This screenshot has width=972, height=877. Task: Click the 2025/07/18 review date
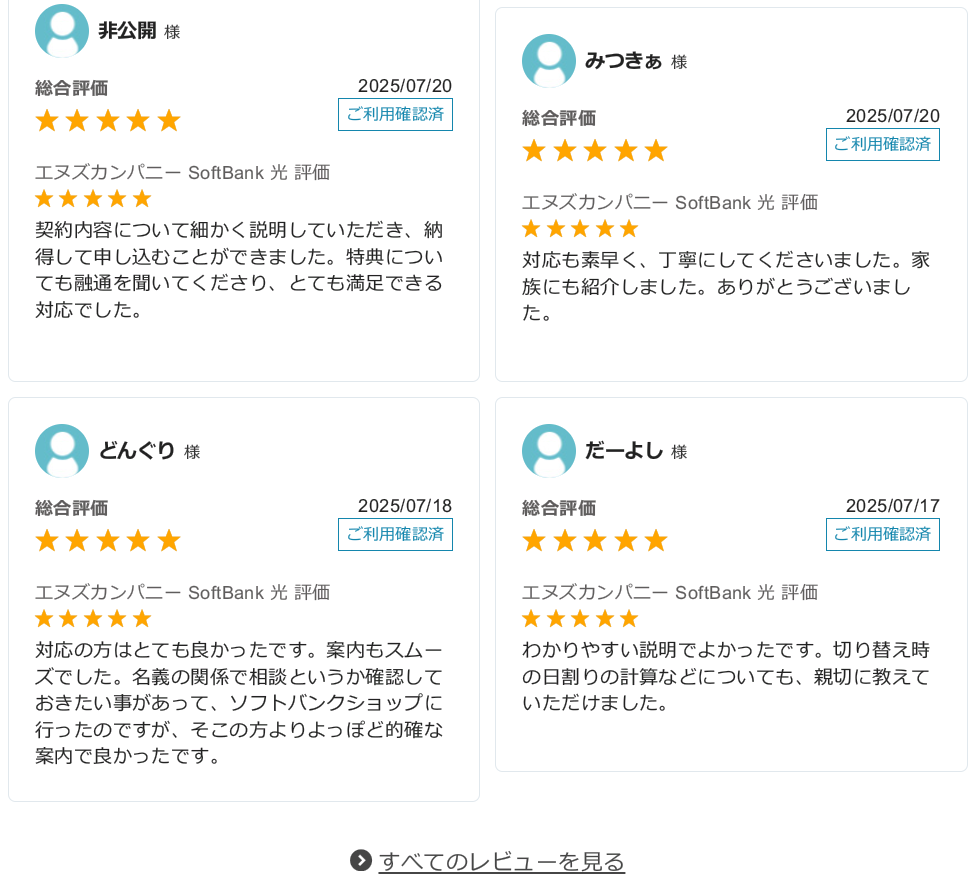tap(405, 506)
